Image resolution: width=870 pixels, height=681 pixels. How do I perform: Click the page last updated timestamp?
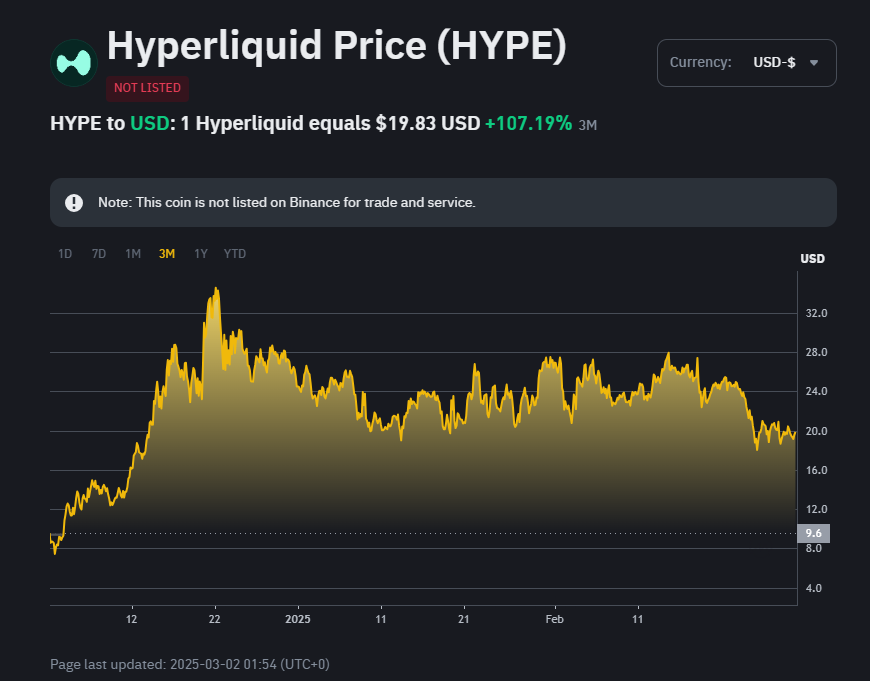[189, 663]
